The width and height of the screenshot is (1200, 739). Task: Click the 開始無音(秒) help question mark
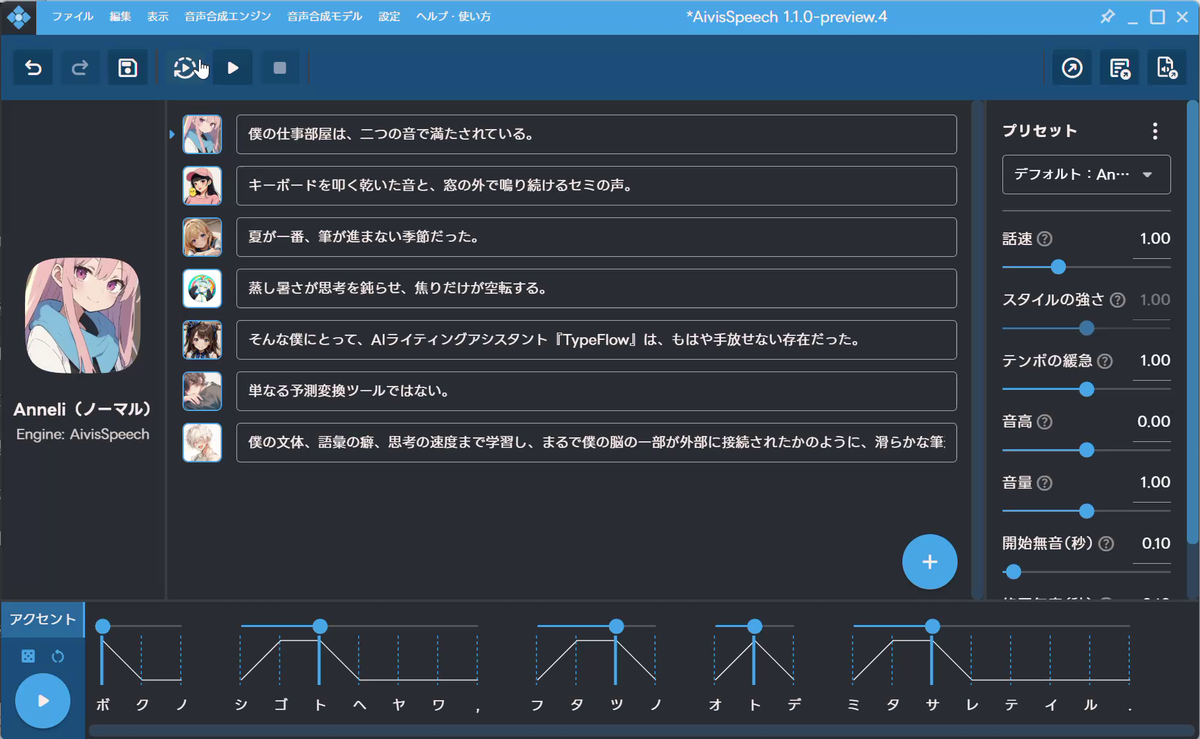[1106, 544]
